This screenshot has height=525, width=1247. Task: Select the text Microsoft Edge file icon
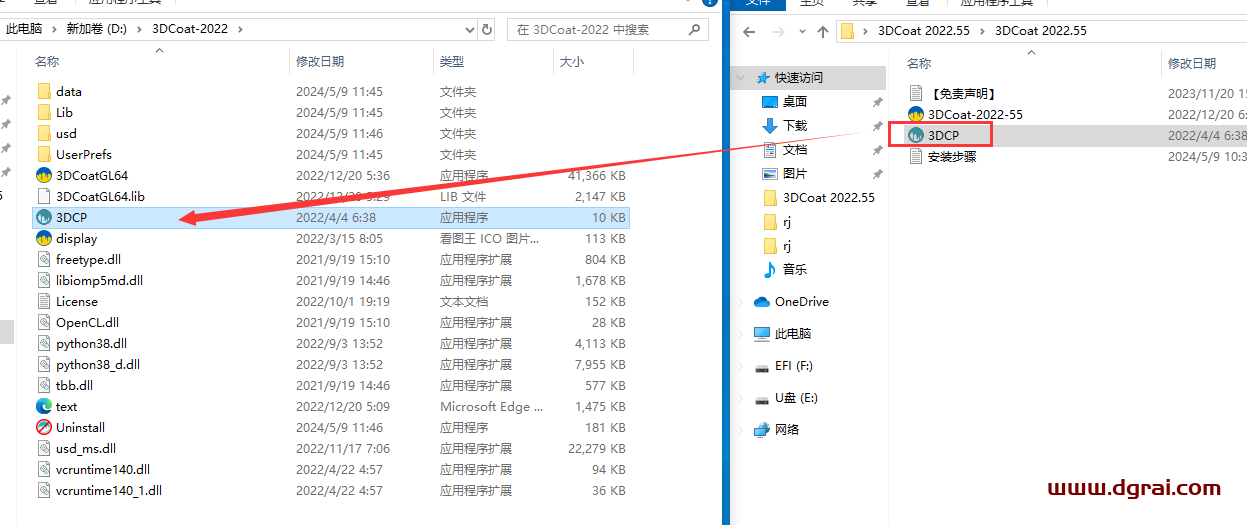point(44,406)
